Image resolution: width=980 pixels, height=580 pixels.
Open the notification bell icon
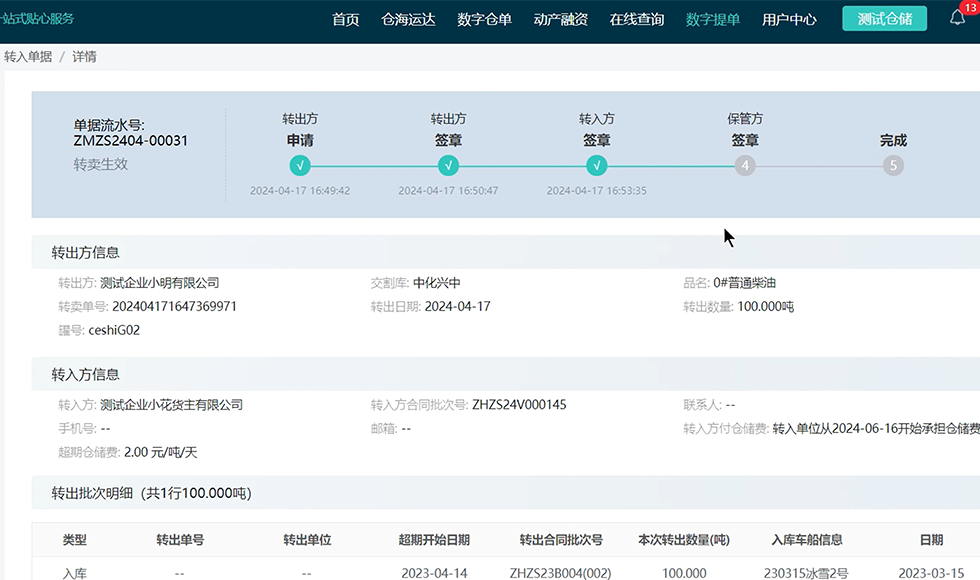click(x=957, y=19)
